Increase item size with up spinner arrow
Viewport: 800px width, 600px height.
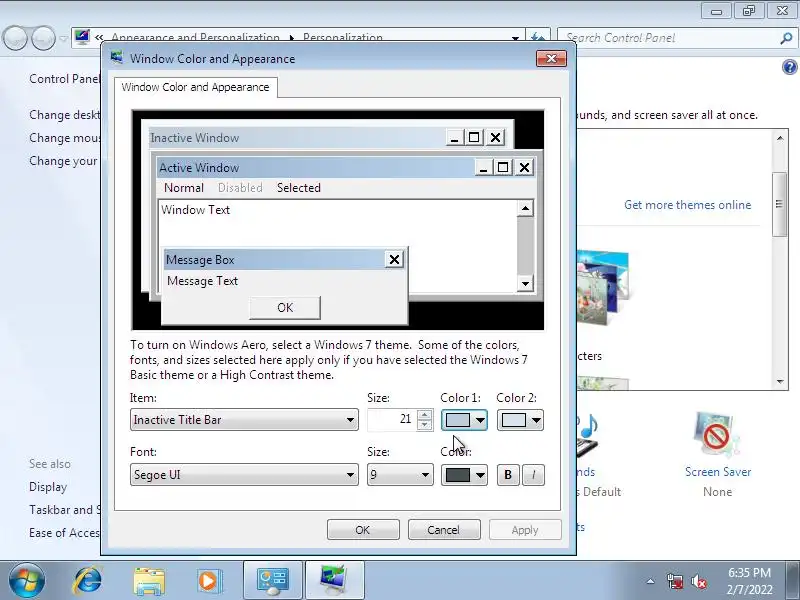point(424,415)
